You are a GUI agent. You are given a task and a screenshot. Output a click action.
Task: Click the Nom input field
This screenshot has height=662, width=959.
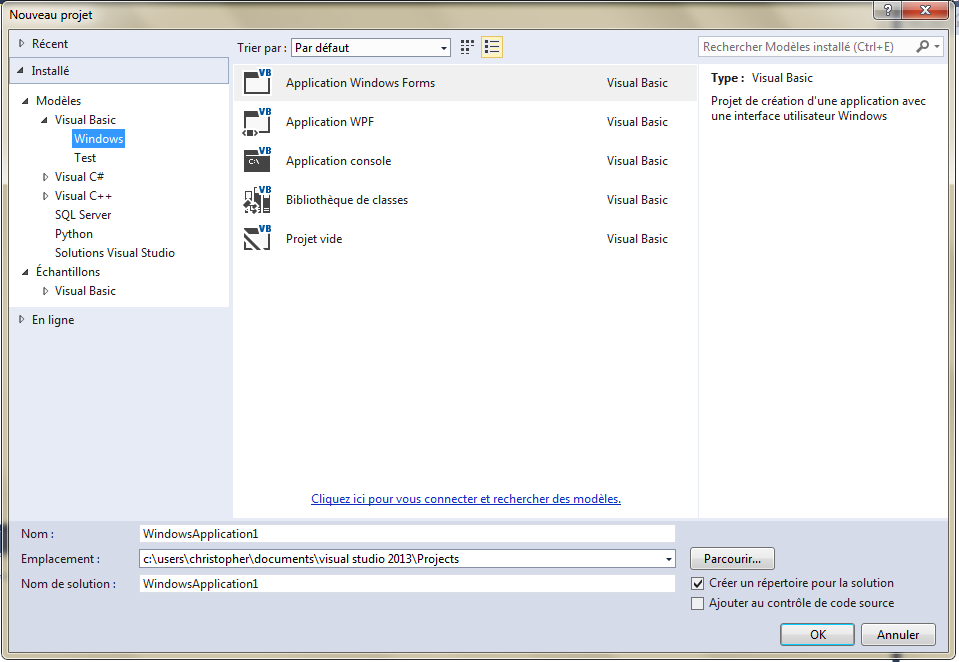click(x=407, y=534)
